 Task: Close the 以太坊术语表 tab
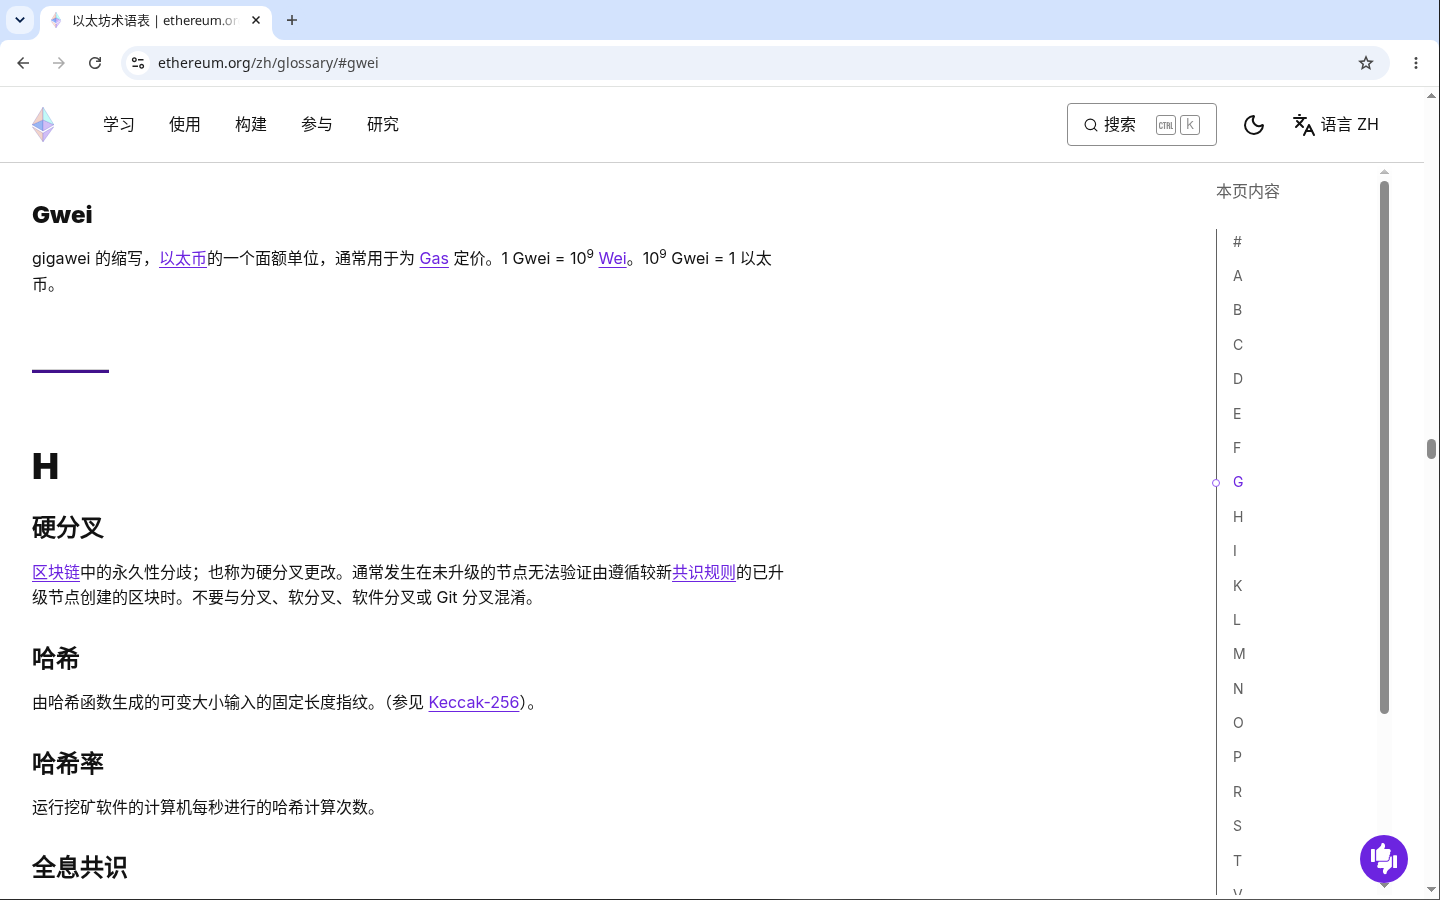click(256, 20)
